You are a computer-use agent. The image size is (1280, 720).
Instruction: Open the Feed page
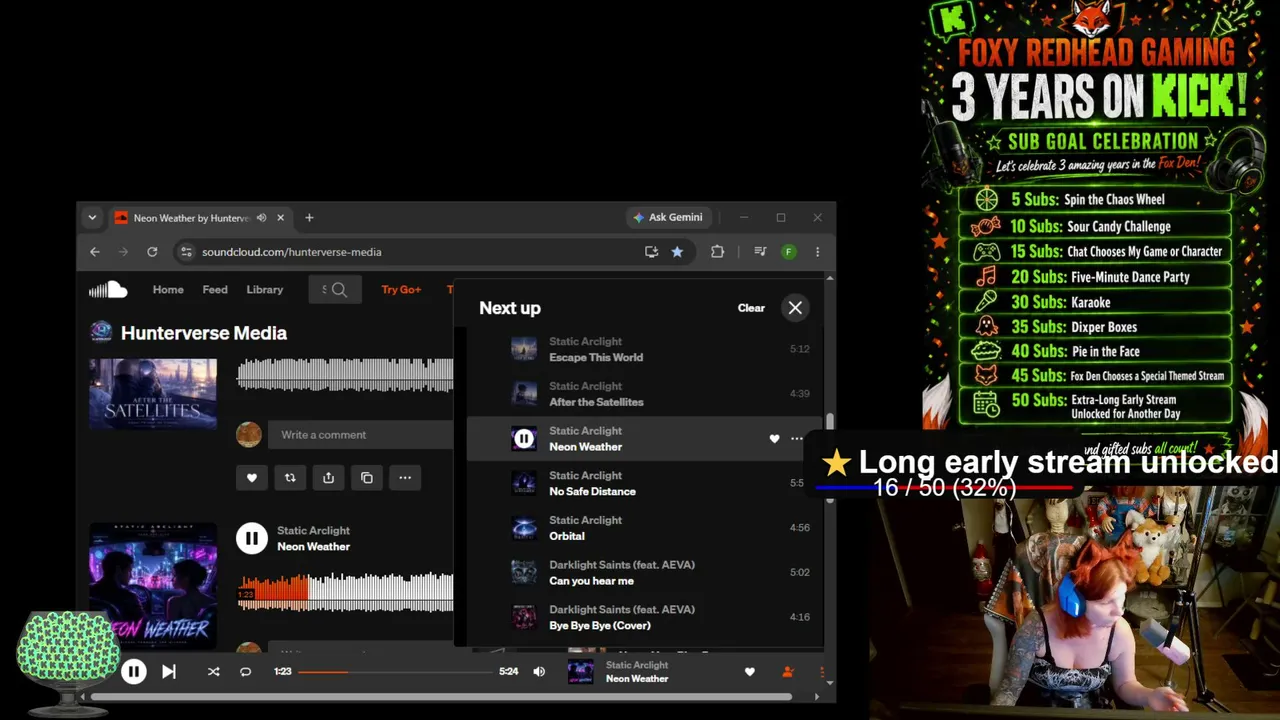pyautogui.click(x=215, y=290)
